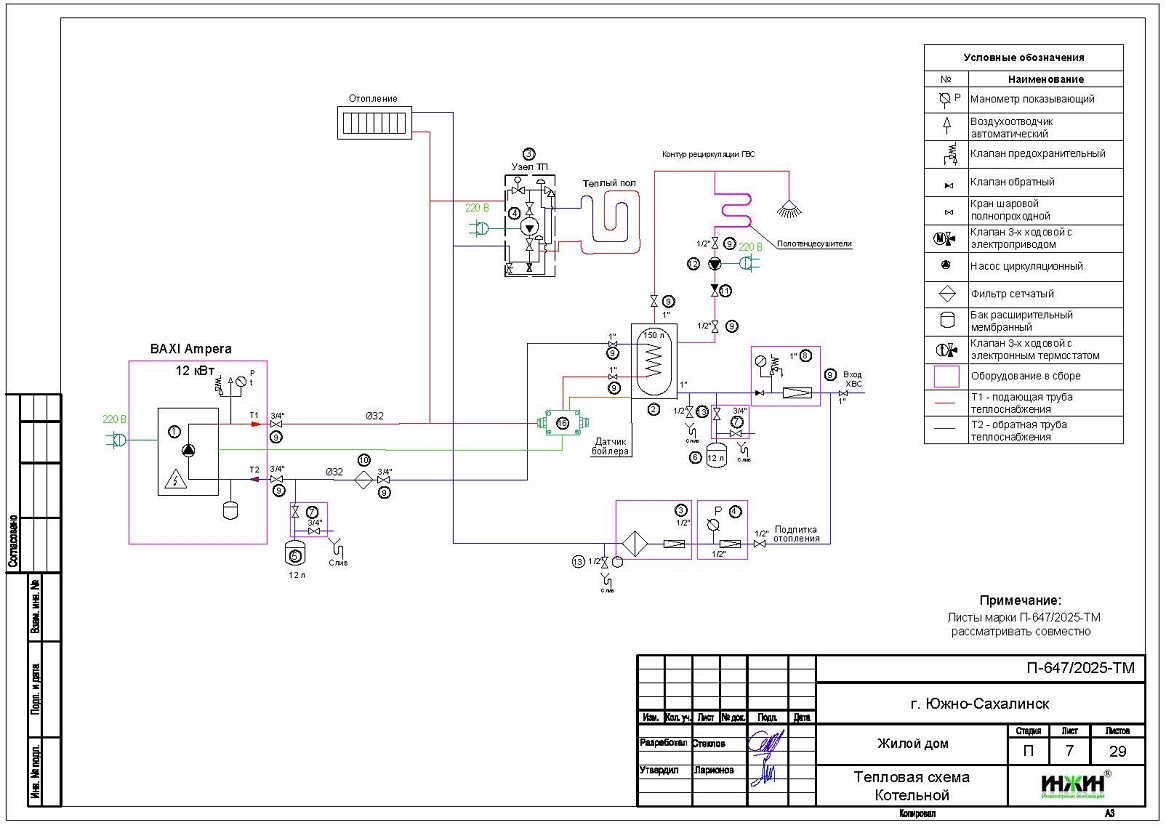Image resolution: width=1166 pixels, height=825 pixels.
Task: Click the Условные обозначения legend header
Action: pos(1023,58)
